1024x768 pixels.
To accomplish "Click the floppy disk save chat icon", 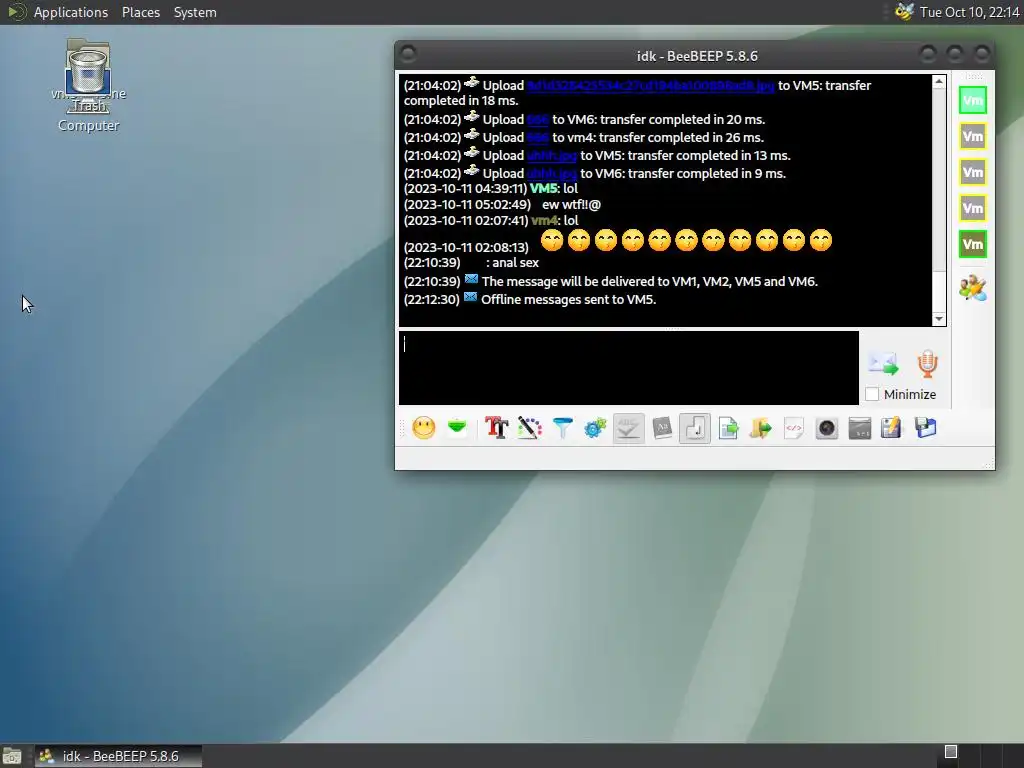I will click(925, 428).
